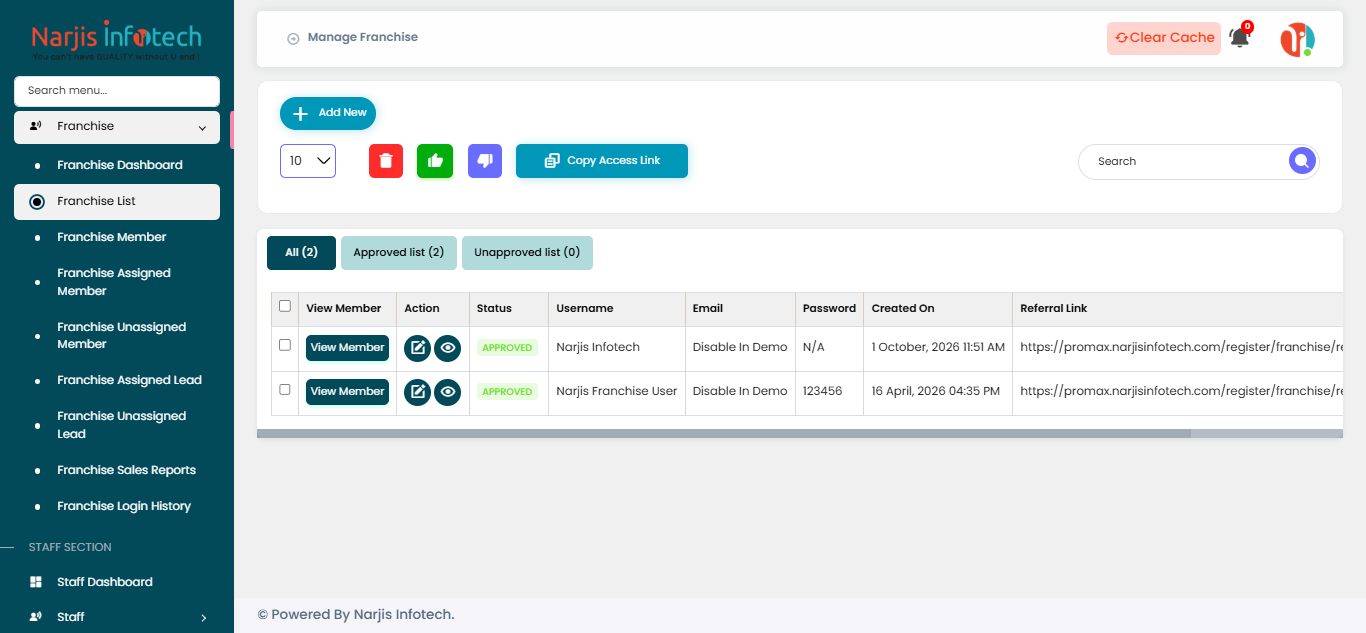Tick the select-all checkbox in table header

point(285,306)
